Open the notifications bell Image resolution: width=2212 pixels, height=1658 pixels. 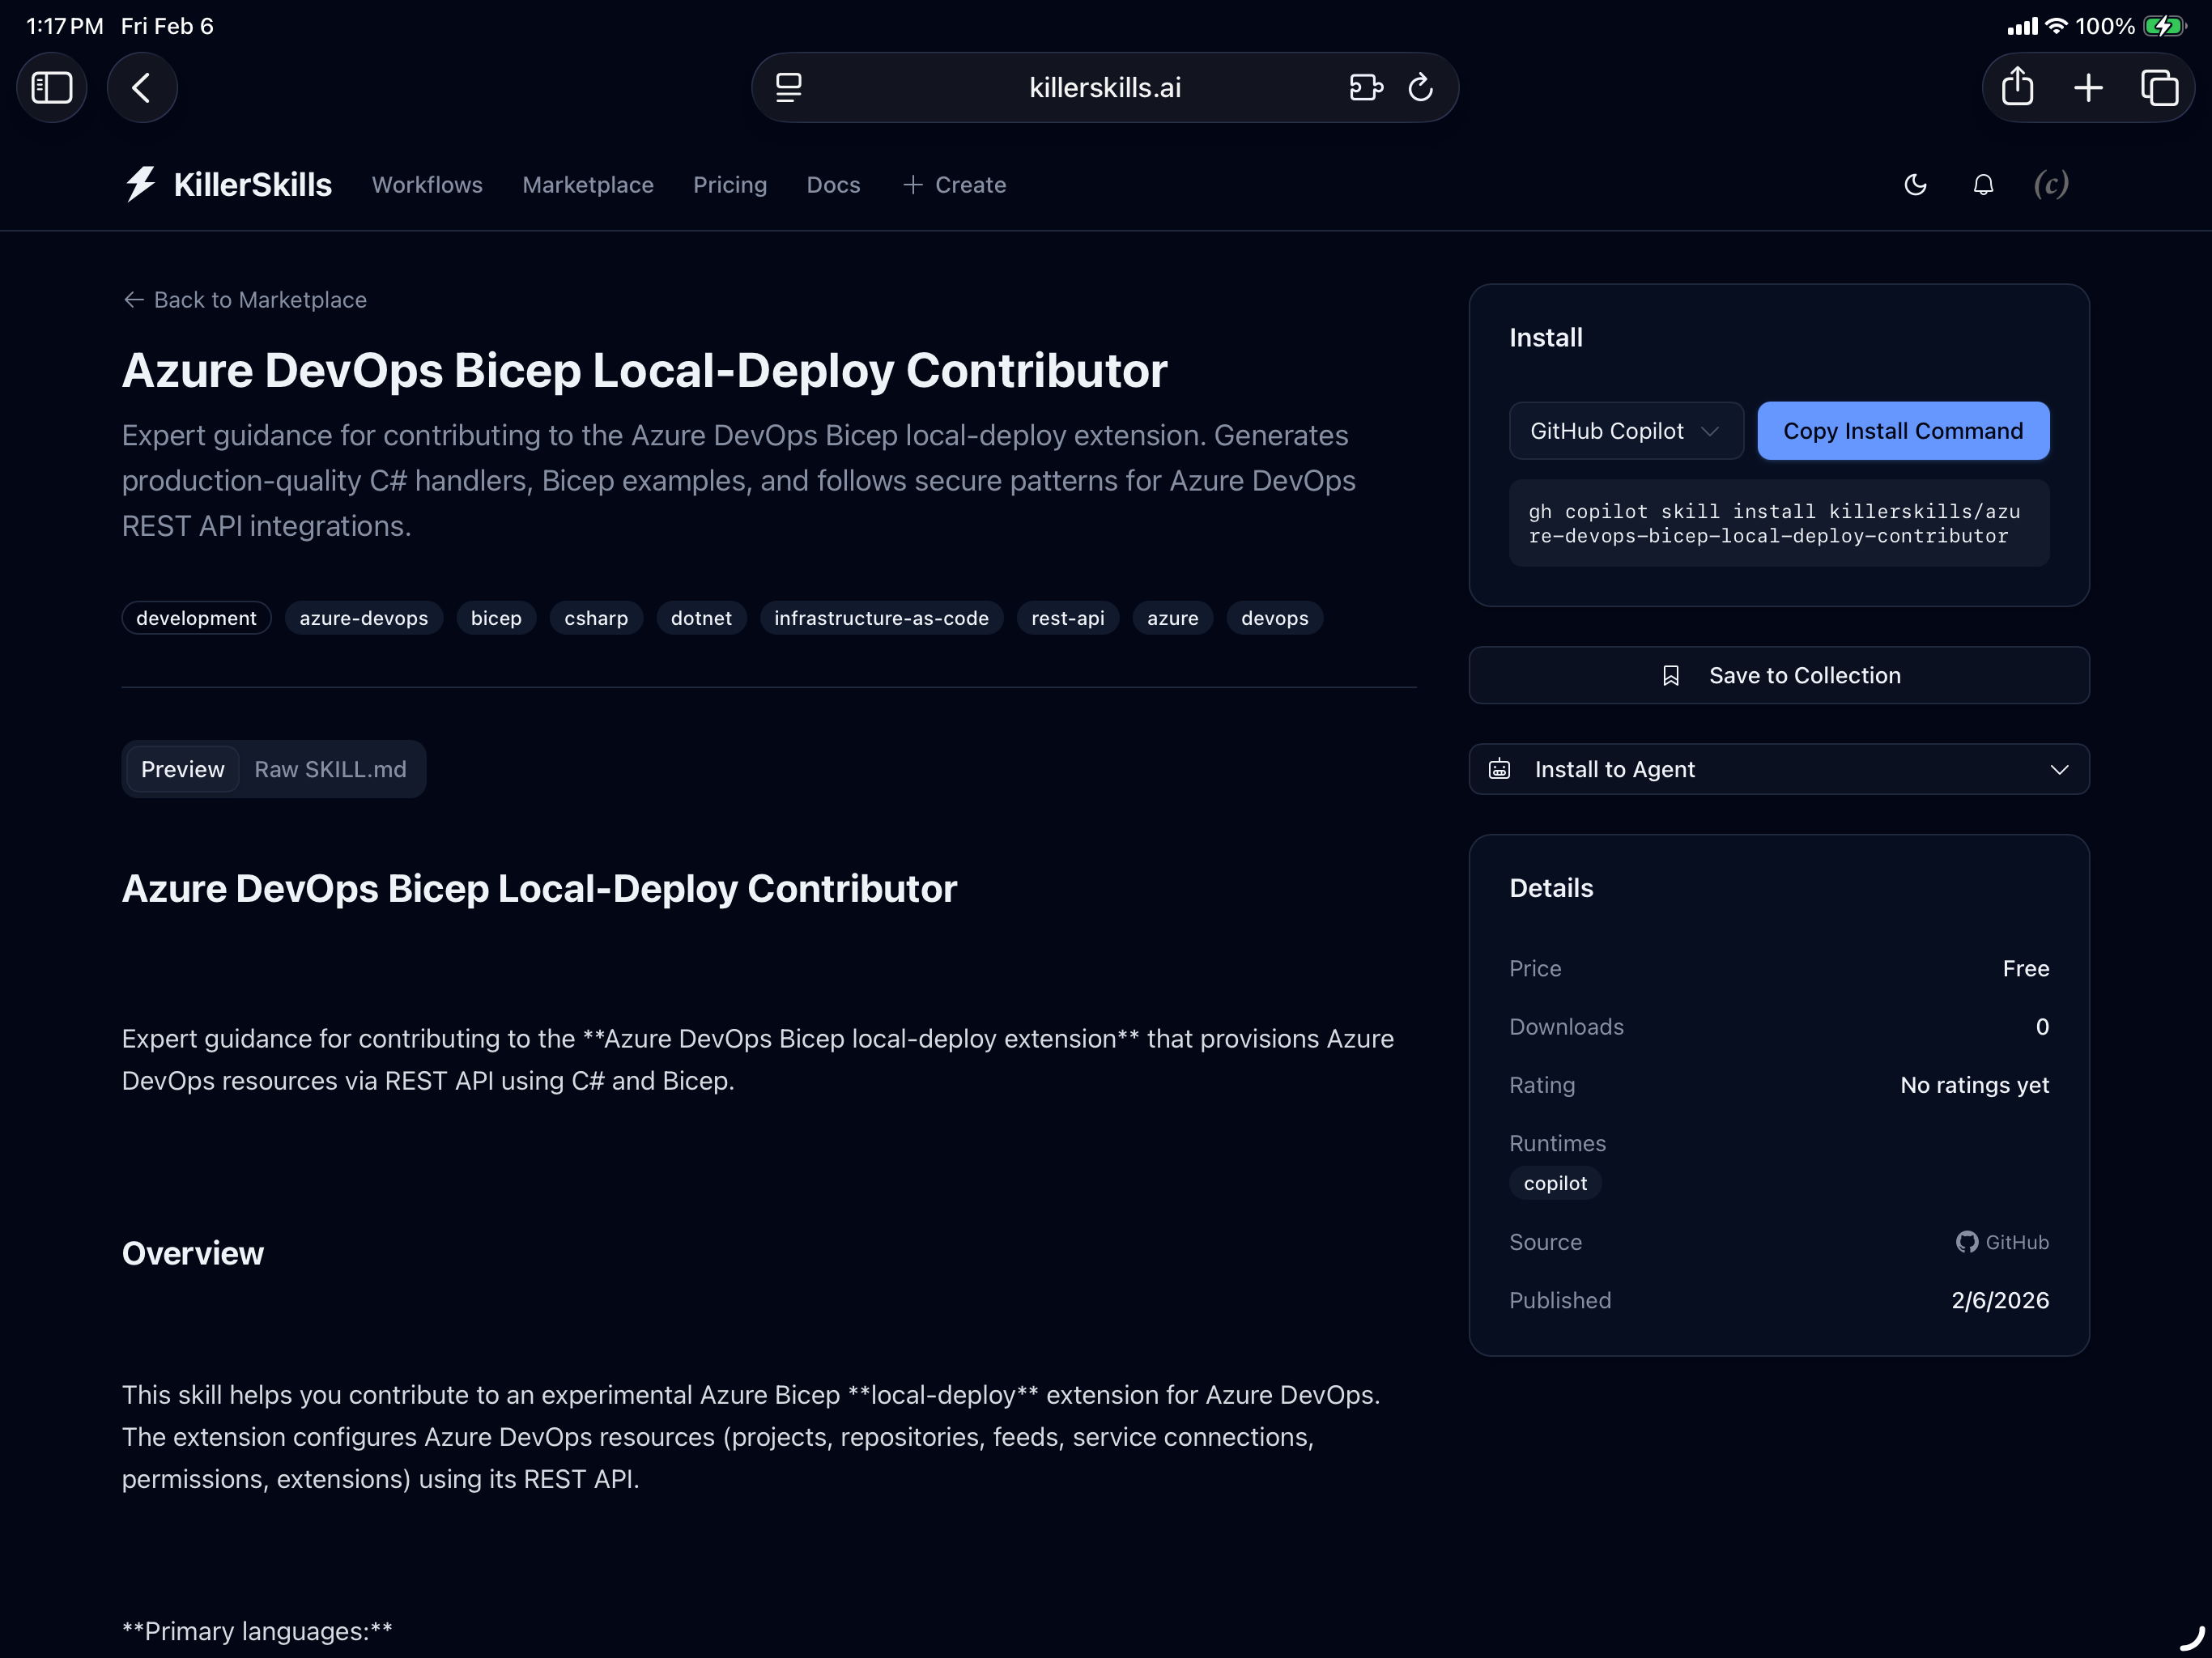coord(1983,185)
